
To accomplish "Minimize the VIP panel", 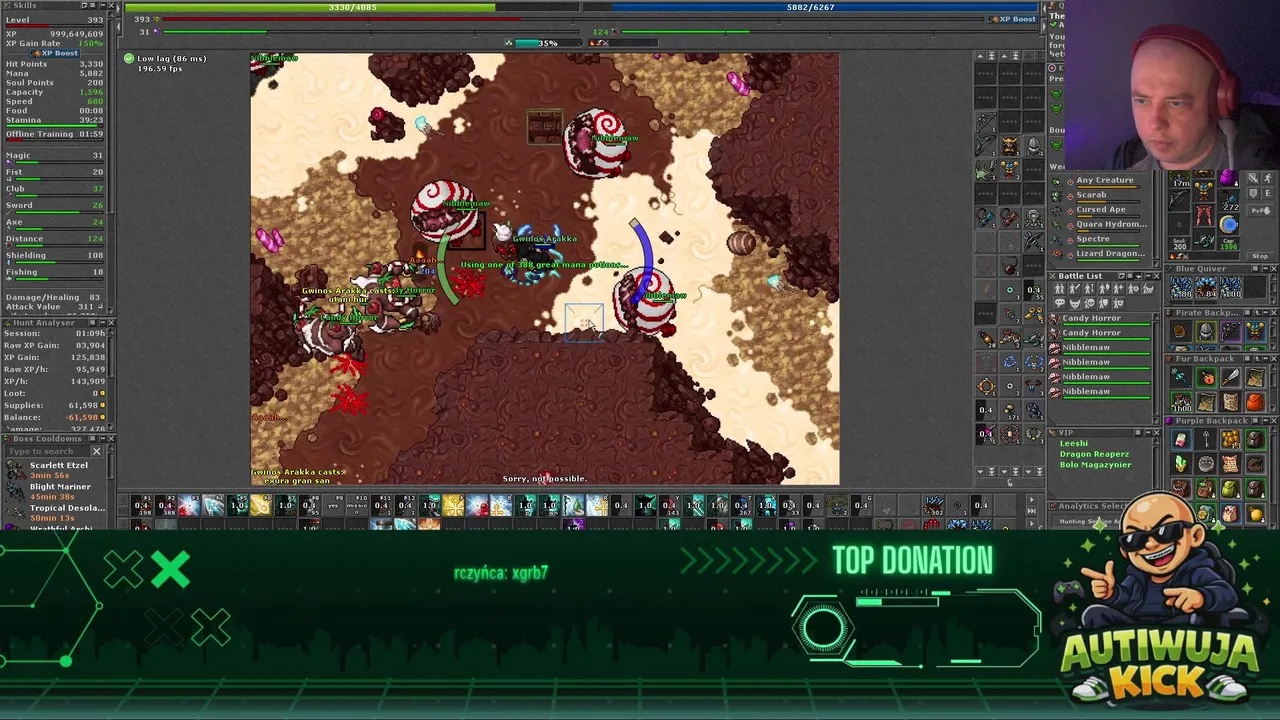I will 1148,432.
